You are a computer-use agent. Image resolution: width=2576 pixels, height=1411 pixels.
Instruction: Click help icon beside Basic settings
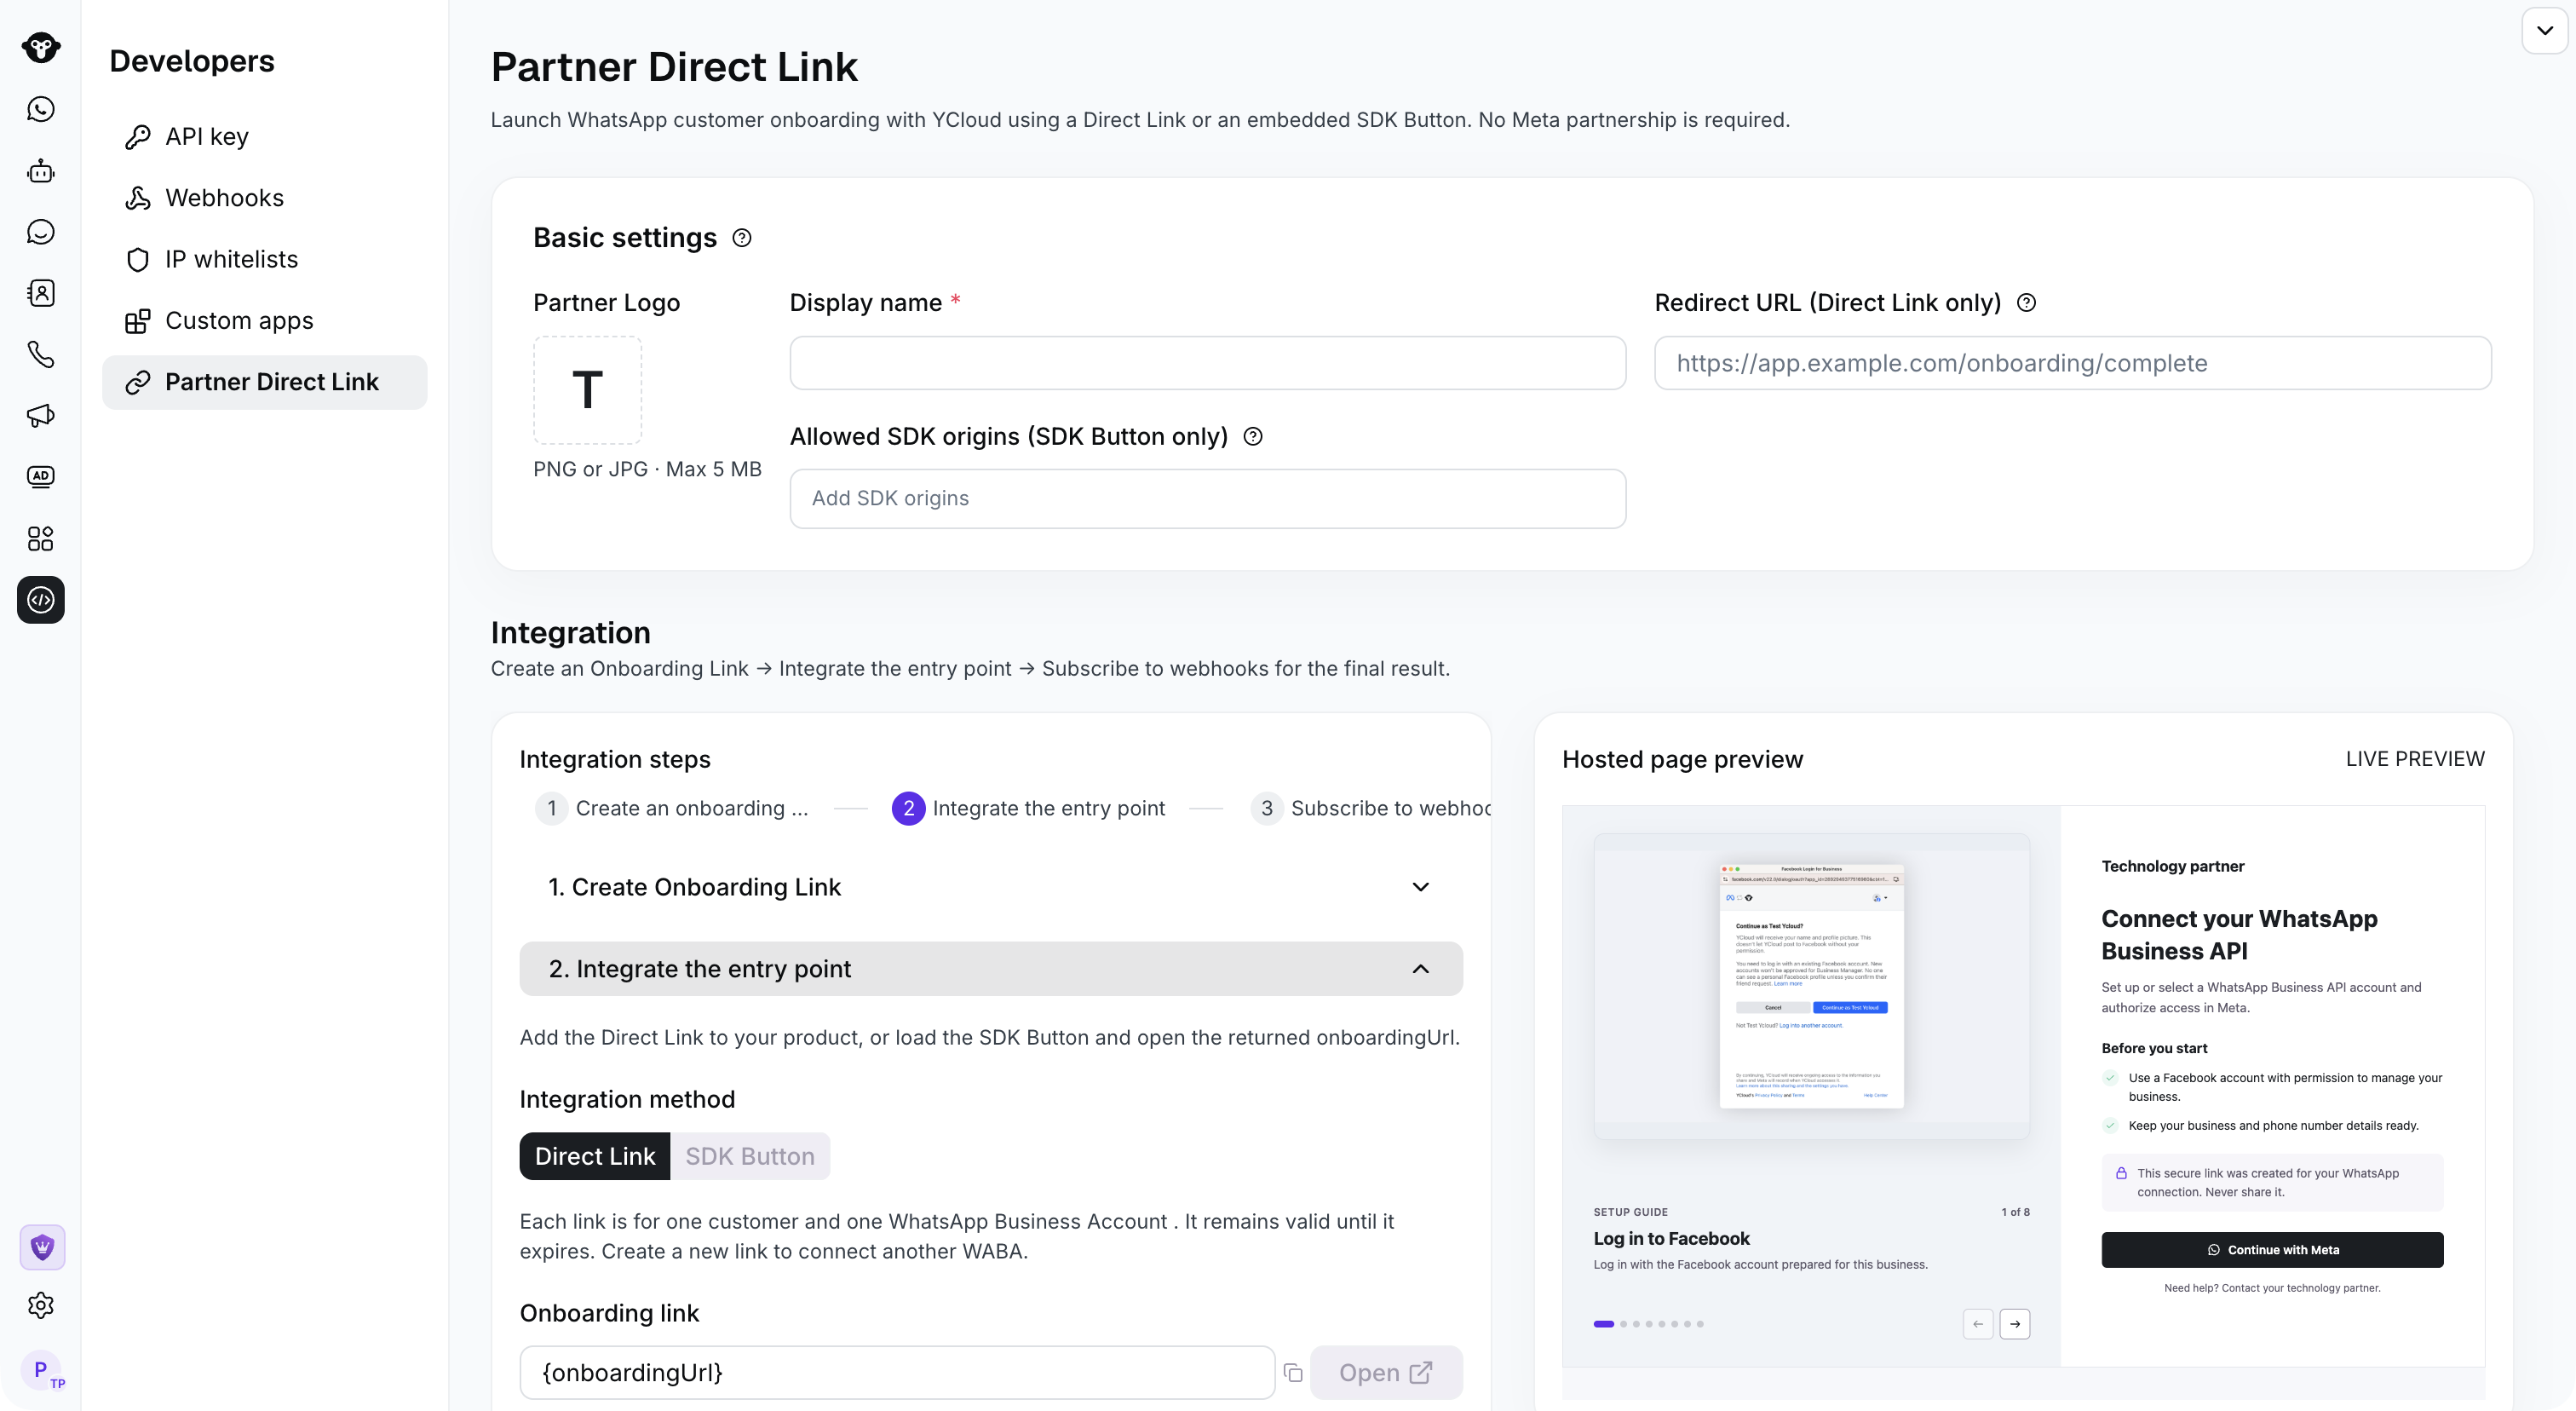tap(742, 238)
